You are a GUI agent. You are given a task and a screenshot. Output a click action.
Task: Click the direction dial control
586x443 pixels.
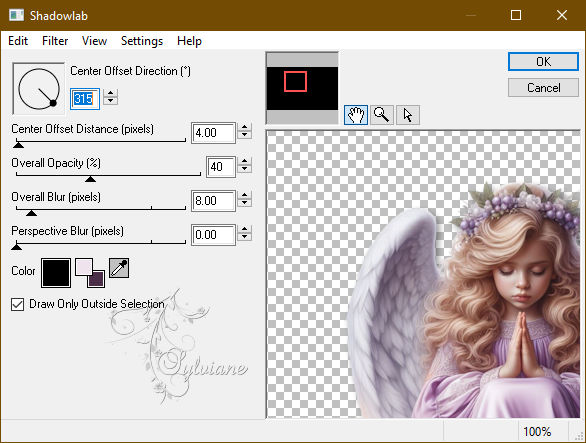tap(38, 89)
